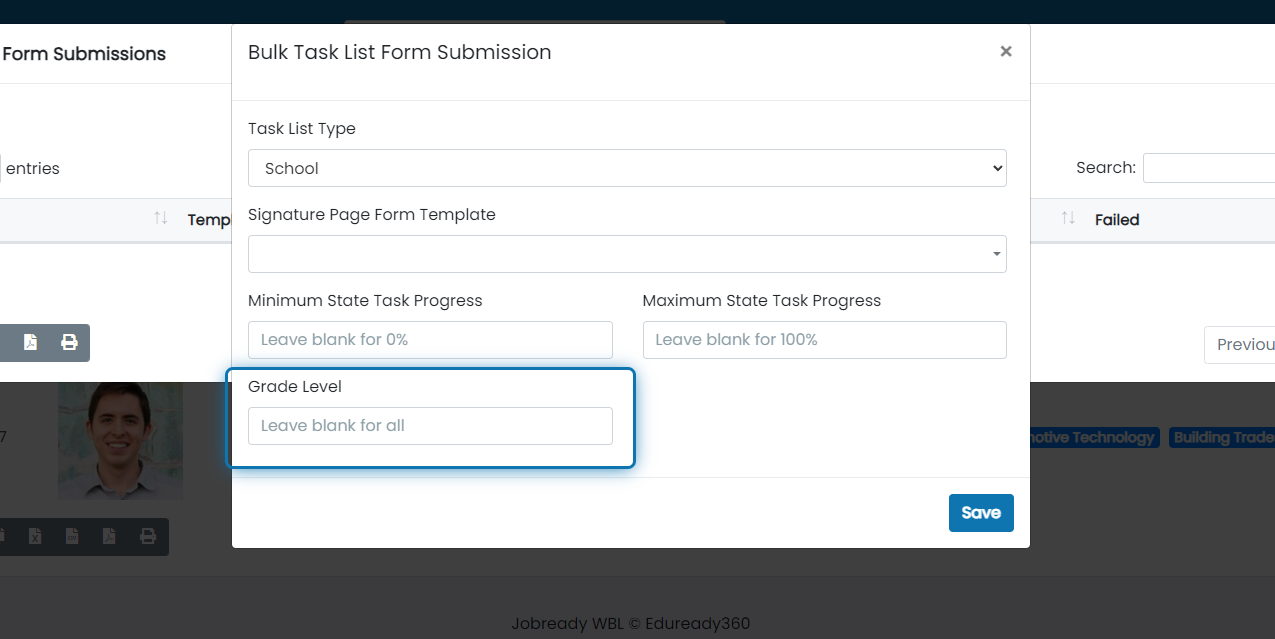Click the Grade Level input field
1275x639 pixels.
pyautogui.click(x=430, y=426)
